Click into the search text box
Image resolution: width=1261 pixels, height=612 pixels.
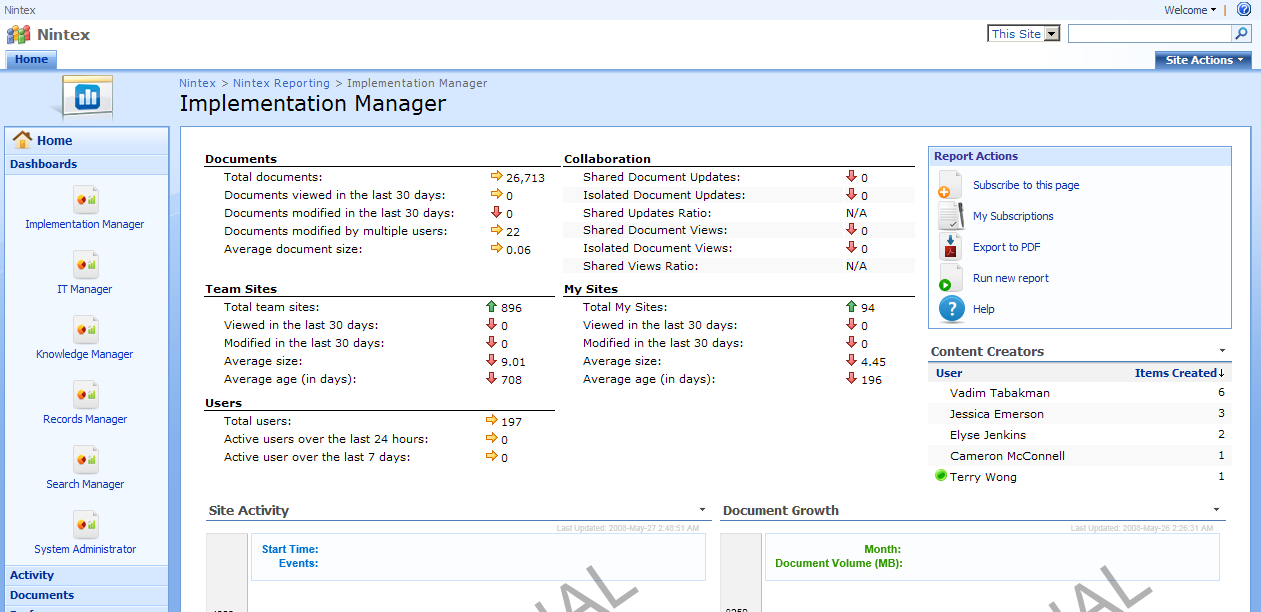pyautogui.click(x=1149, y=34)
